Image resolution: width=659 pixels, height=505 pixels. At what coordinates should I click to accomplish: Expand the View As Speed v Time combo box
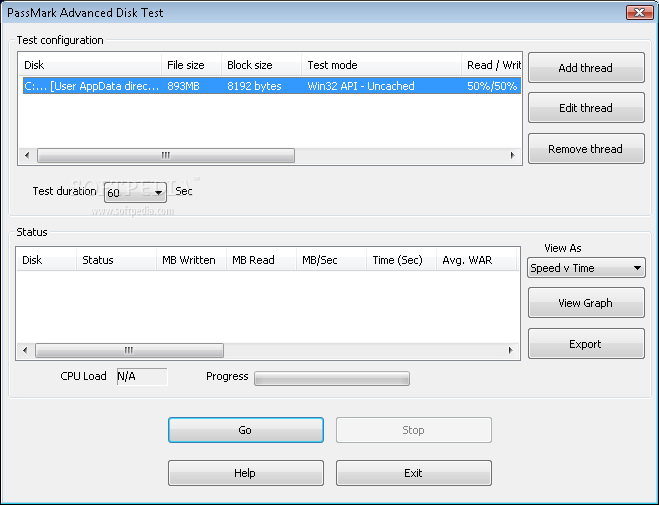pyautogui.click(x=586, y=268)
